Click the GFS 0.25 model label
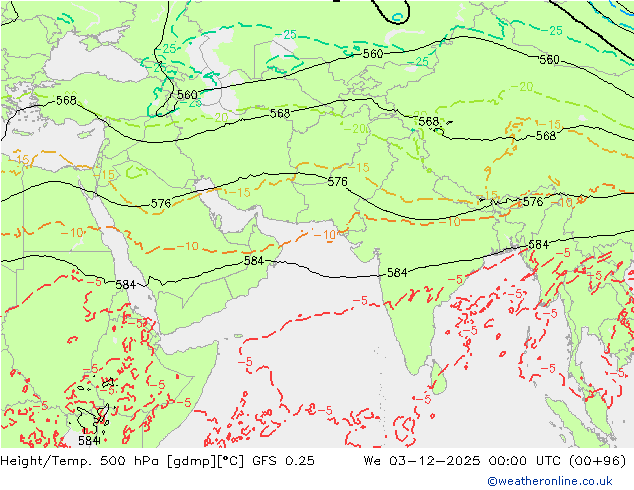634x490 pixels. click(x=283, y=461)
